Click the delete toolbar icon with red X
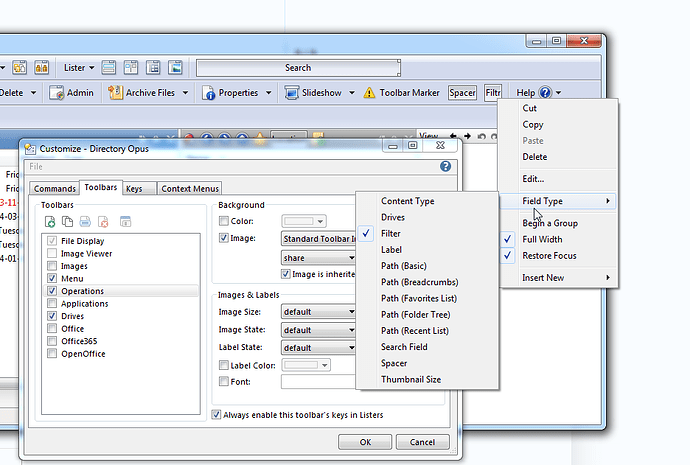This screenshot has height=465, width=690. (105, 221)
